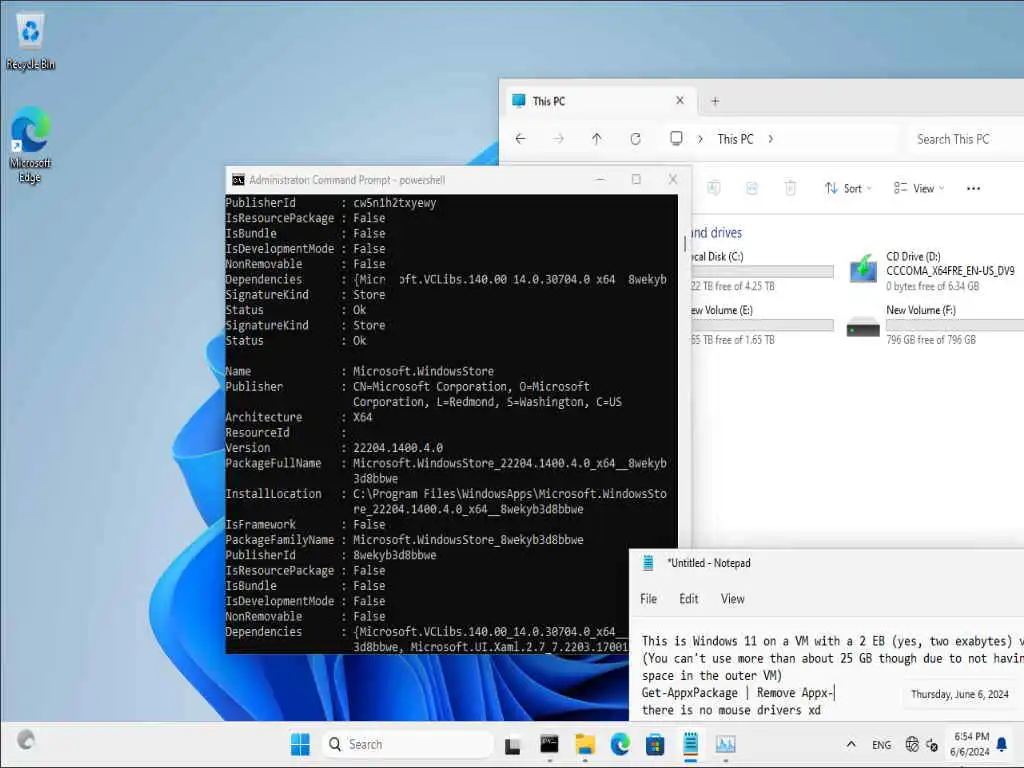Viewport: 1024px width, 768px height.
Task: Click the '796 GB free of 796 GB' text
Action: tap(931, 340)
